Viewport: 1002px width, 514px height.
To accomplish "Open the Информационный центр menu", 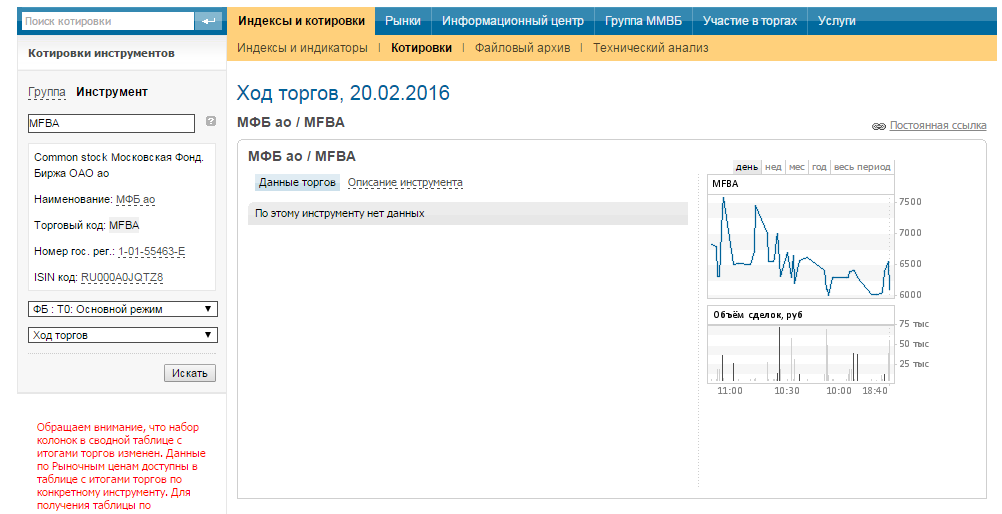I will (513, 20).
